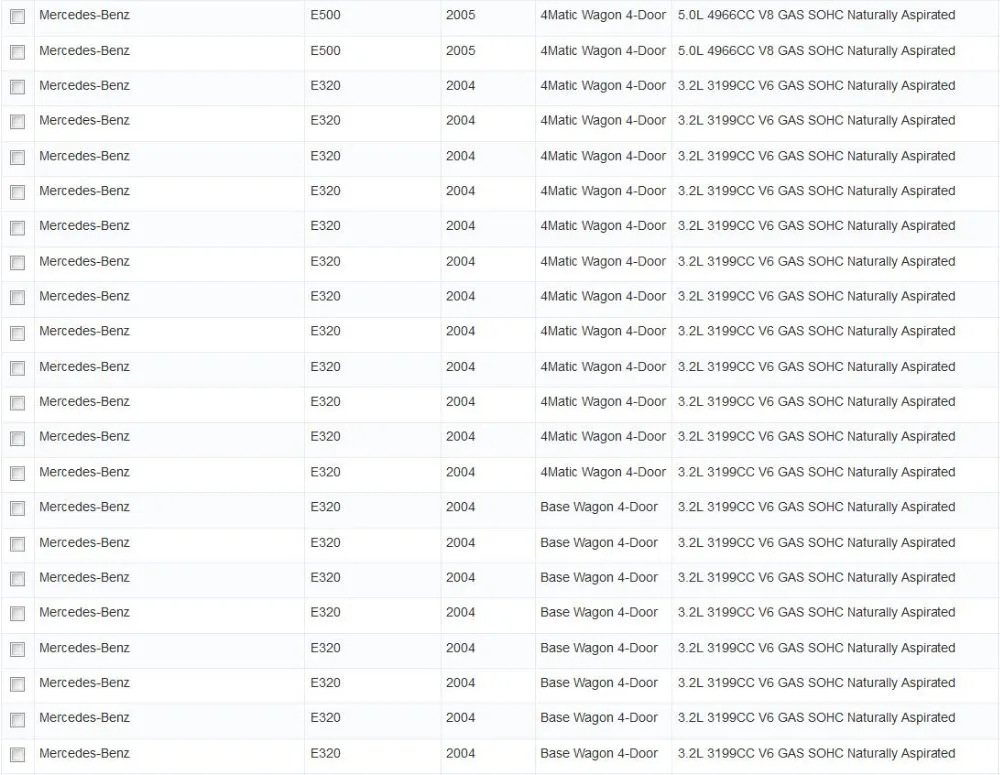Click 'Base Wagon 4-Door' in the first Base row
The width and height of the screenshot is (1000, 775).
point(599,507)
